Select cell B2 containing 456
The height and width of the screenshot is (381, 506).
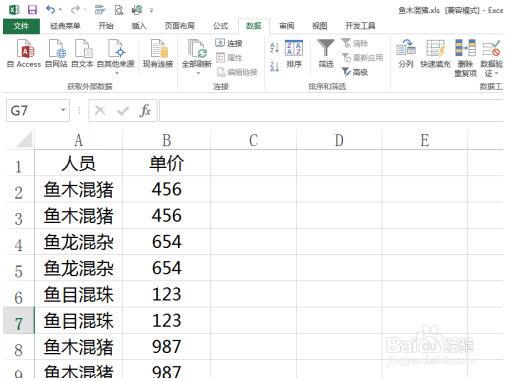coord(166,189)
